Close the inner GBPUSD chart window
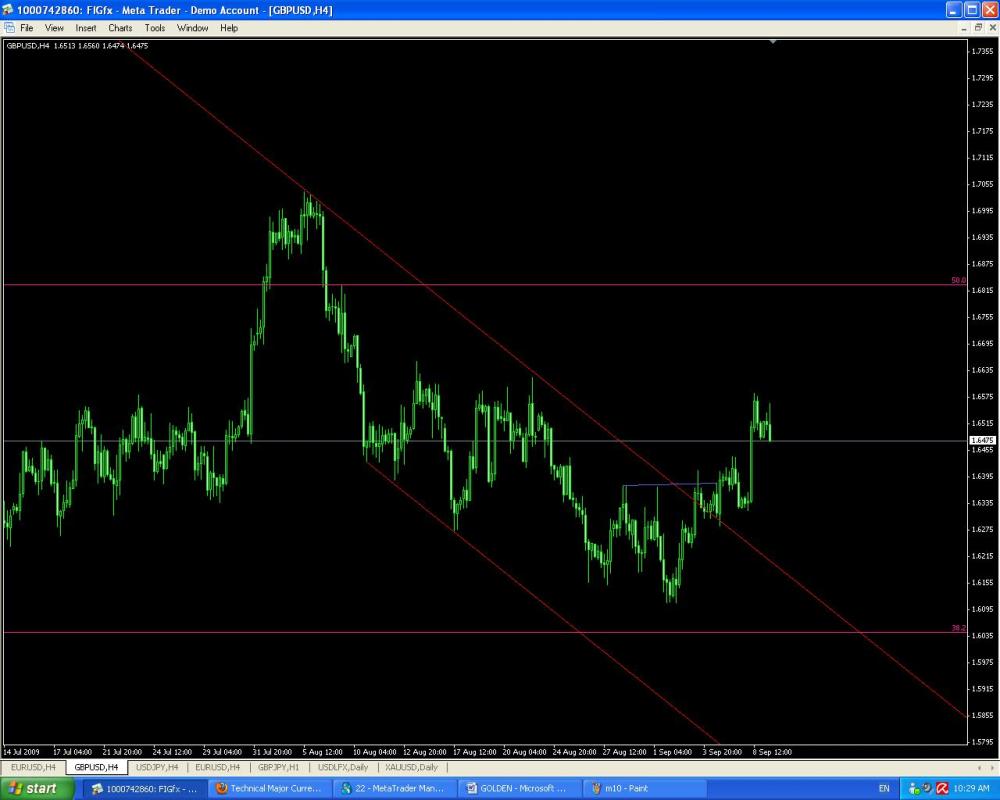The image size is (1000, 800). coord(992,27)
